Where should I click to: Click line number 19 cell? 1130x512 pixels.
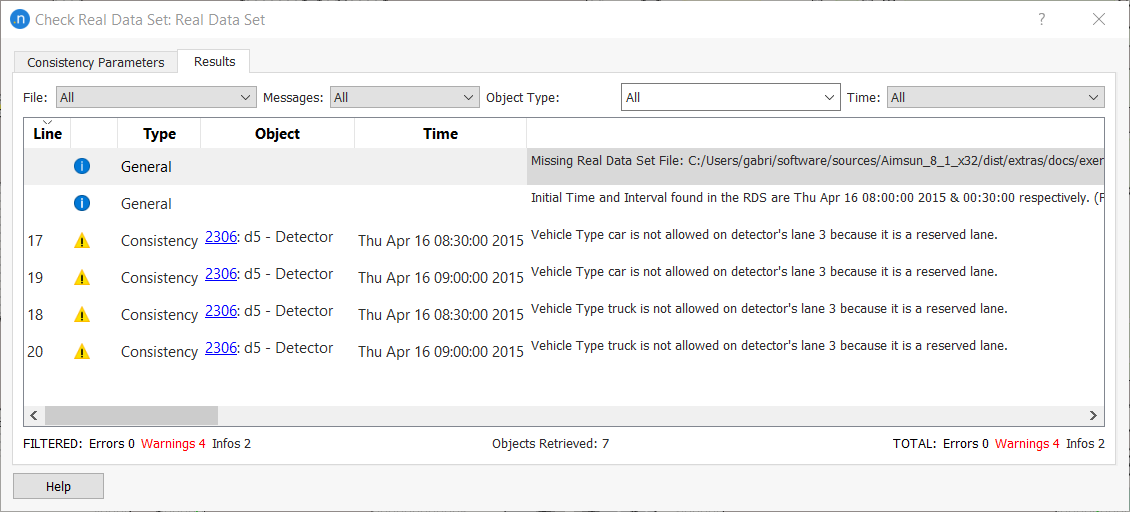(35, 278)
